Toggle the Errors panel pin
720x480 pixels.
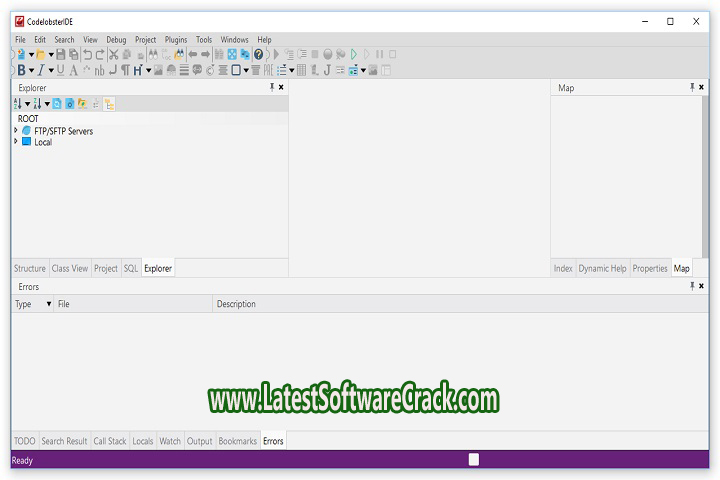[691, 286]
